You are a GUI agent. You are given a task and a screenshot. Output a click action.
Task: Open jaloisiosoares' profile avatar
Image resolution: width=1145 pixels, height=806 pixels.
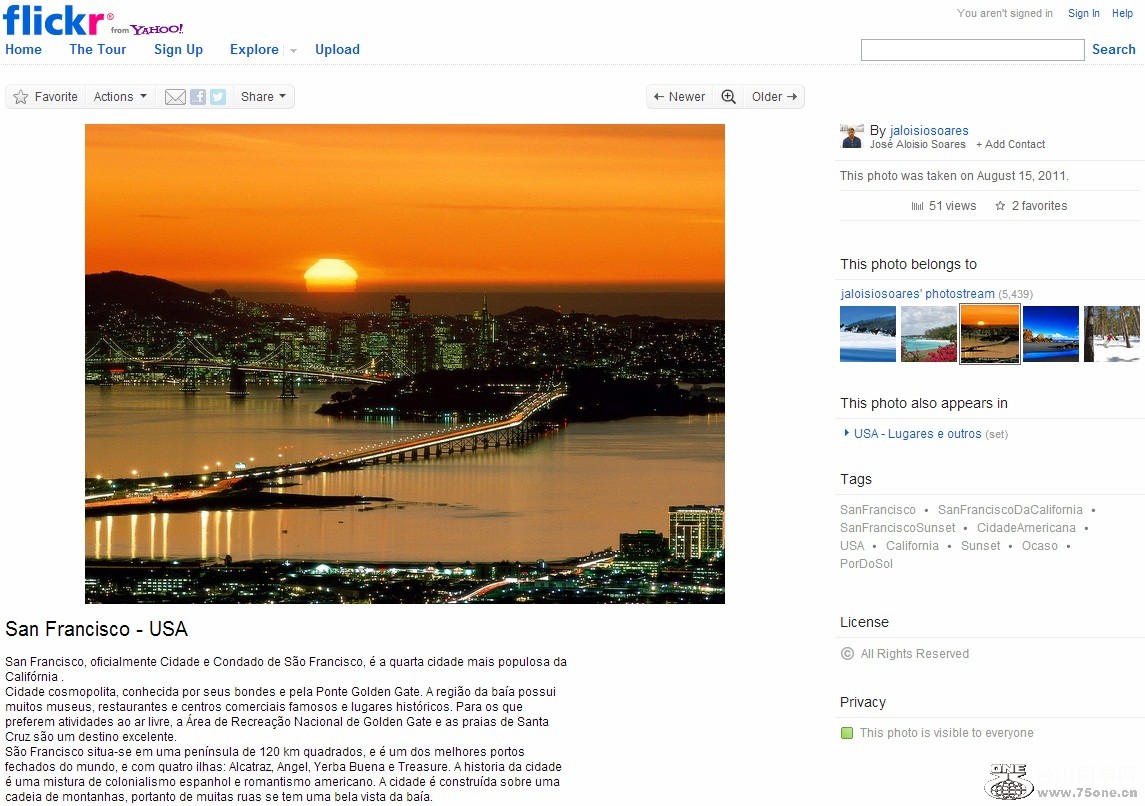(x=852, y=137)
